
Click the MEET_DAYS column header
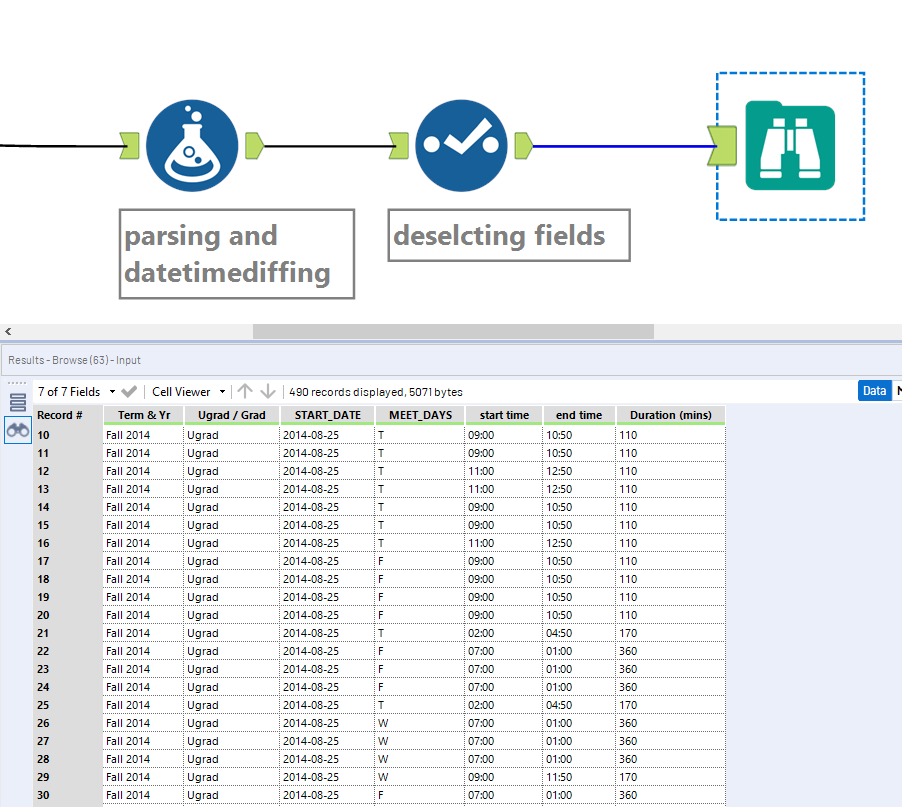click(419, 415)
